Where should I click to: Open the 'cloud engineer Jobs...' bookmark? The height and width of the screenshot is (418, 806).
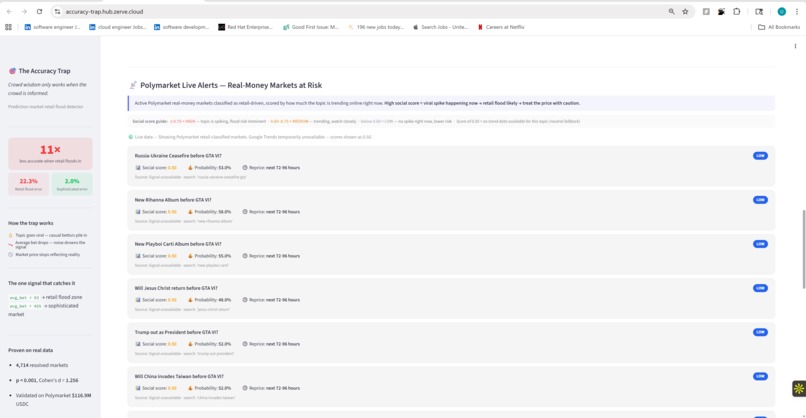click(117, 27)
